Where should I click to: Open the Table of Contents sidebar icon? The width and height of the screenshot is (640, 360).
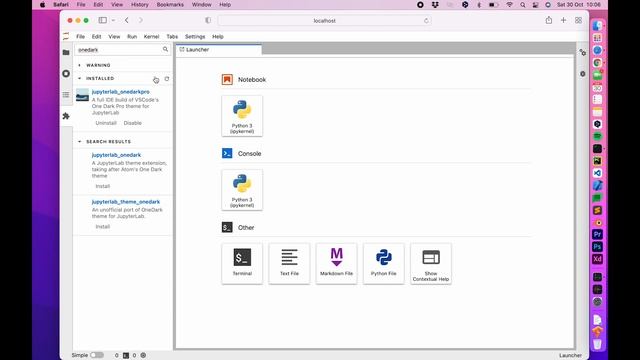click(66, 95)
